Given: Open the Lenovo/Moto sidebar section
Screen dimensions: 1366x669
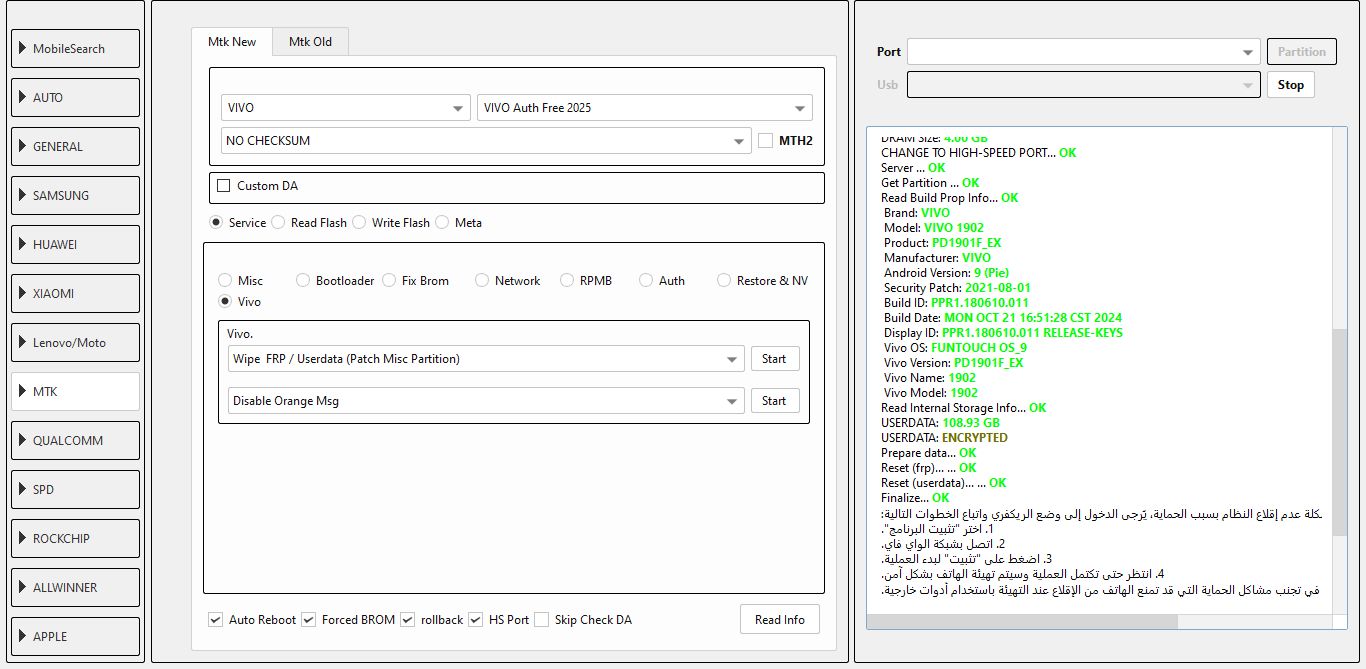Looking at the screenshot, I should pyautogui.click(x=76, y=343).
